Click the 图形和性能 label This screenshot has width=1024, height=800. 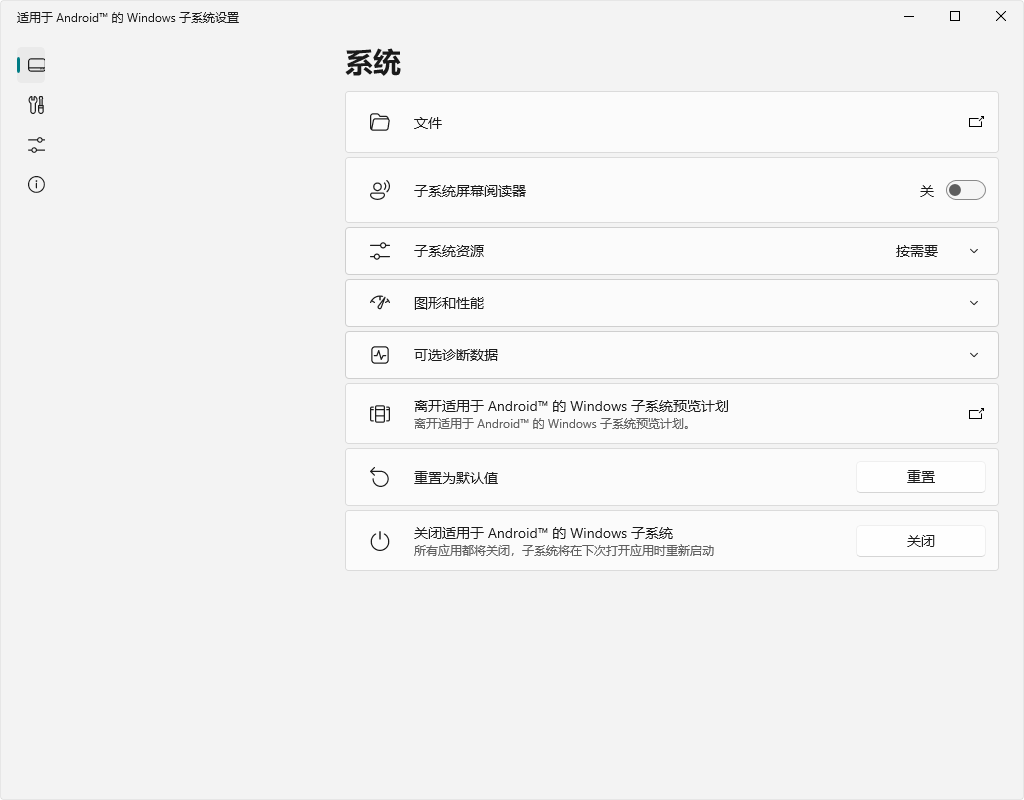449,303
